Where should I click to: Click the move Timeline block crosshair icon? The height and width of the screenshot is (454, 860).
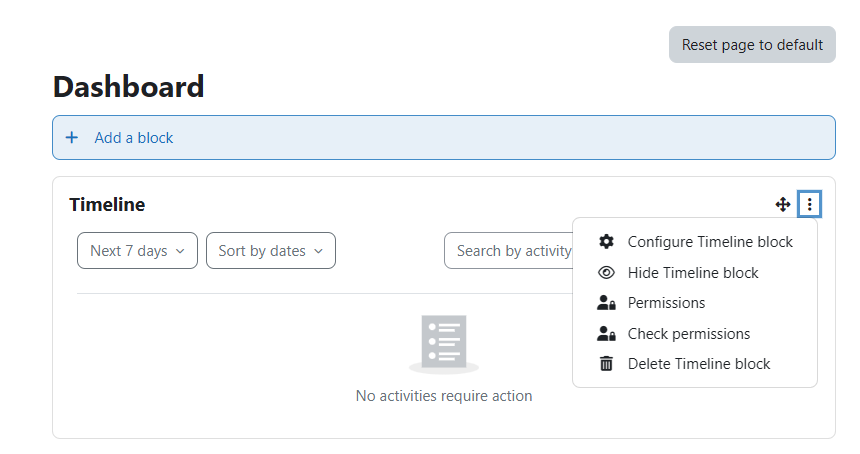click(x=783, y=205)
